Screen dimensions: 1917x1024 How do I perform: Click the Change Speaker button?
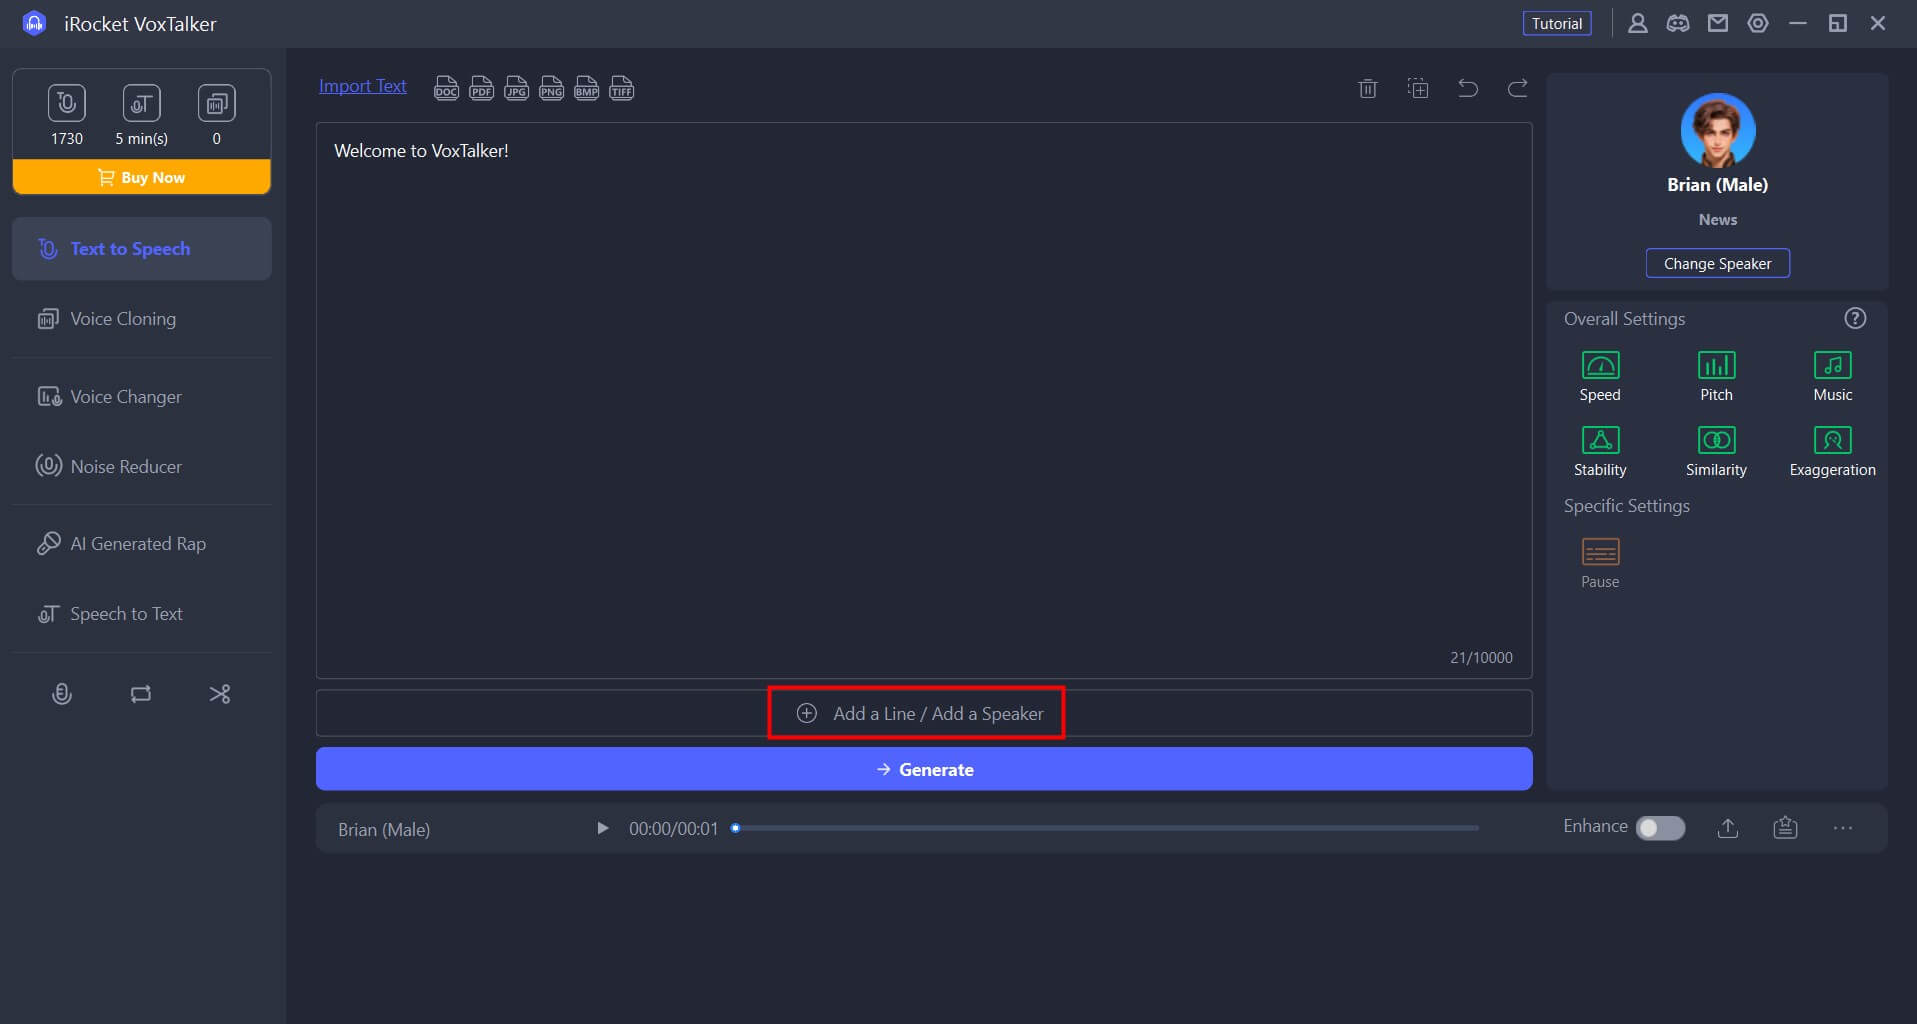[x=1717, y=263]
